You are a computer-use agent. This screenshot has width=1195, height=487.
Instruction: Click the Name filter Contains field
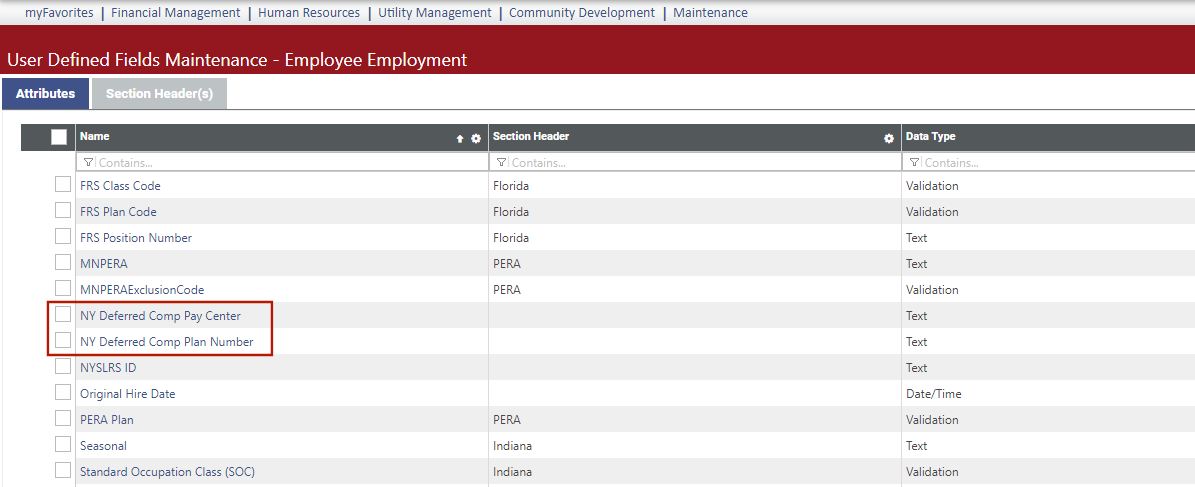(x=285, y=162)
